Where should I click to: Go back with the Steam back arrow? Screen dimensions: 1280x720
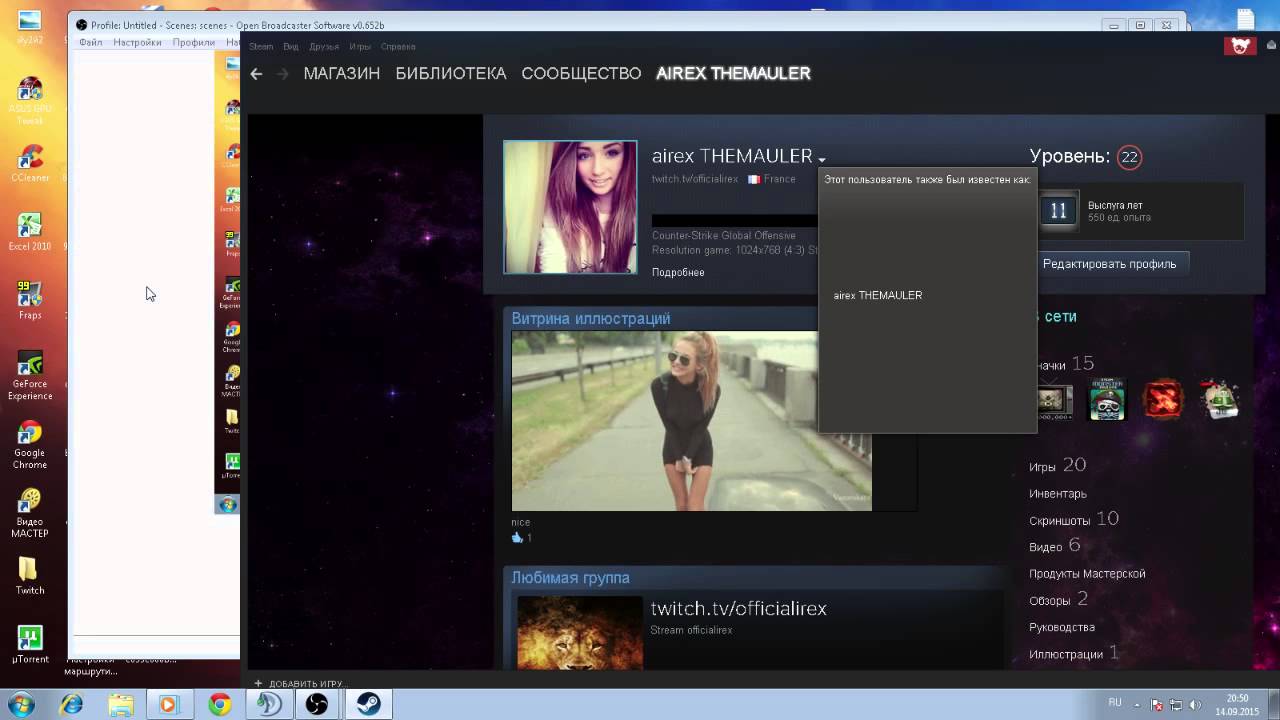[256, 74]
